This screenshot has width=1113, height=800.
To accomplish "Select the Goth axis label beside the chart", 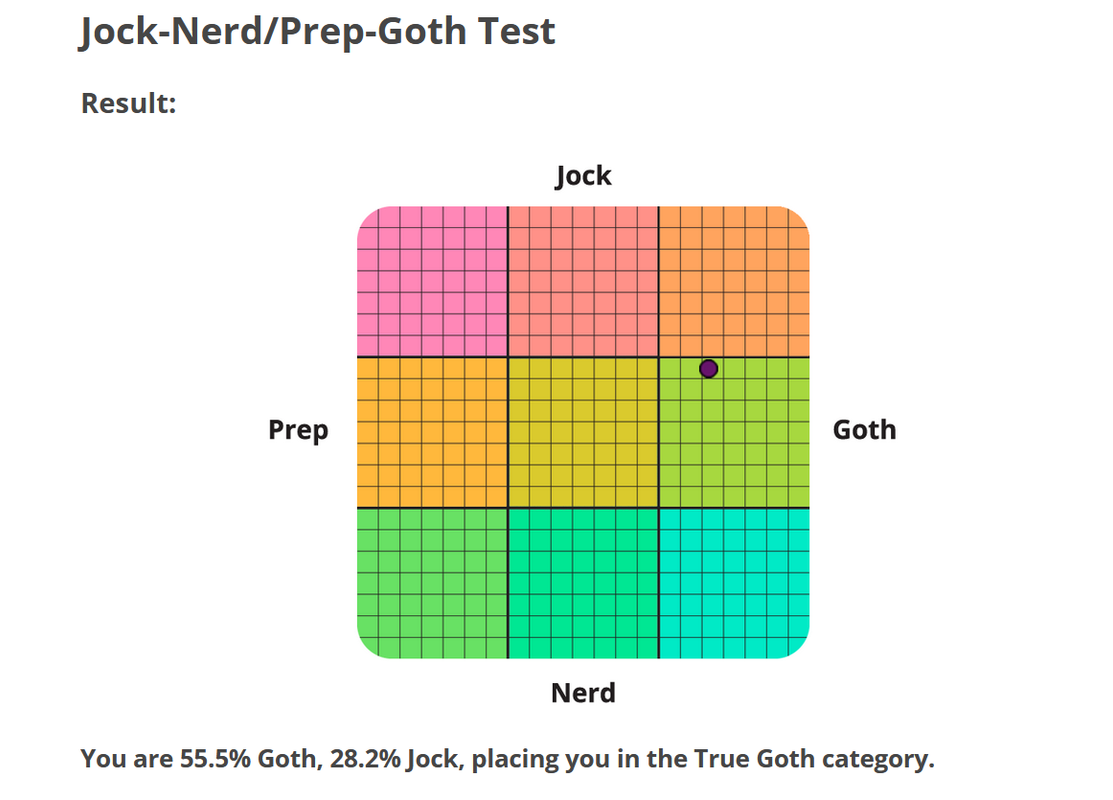I will 864,430.
